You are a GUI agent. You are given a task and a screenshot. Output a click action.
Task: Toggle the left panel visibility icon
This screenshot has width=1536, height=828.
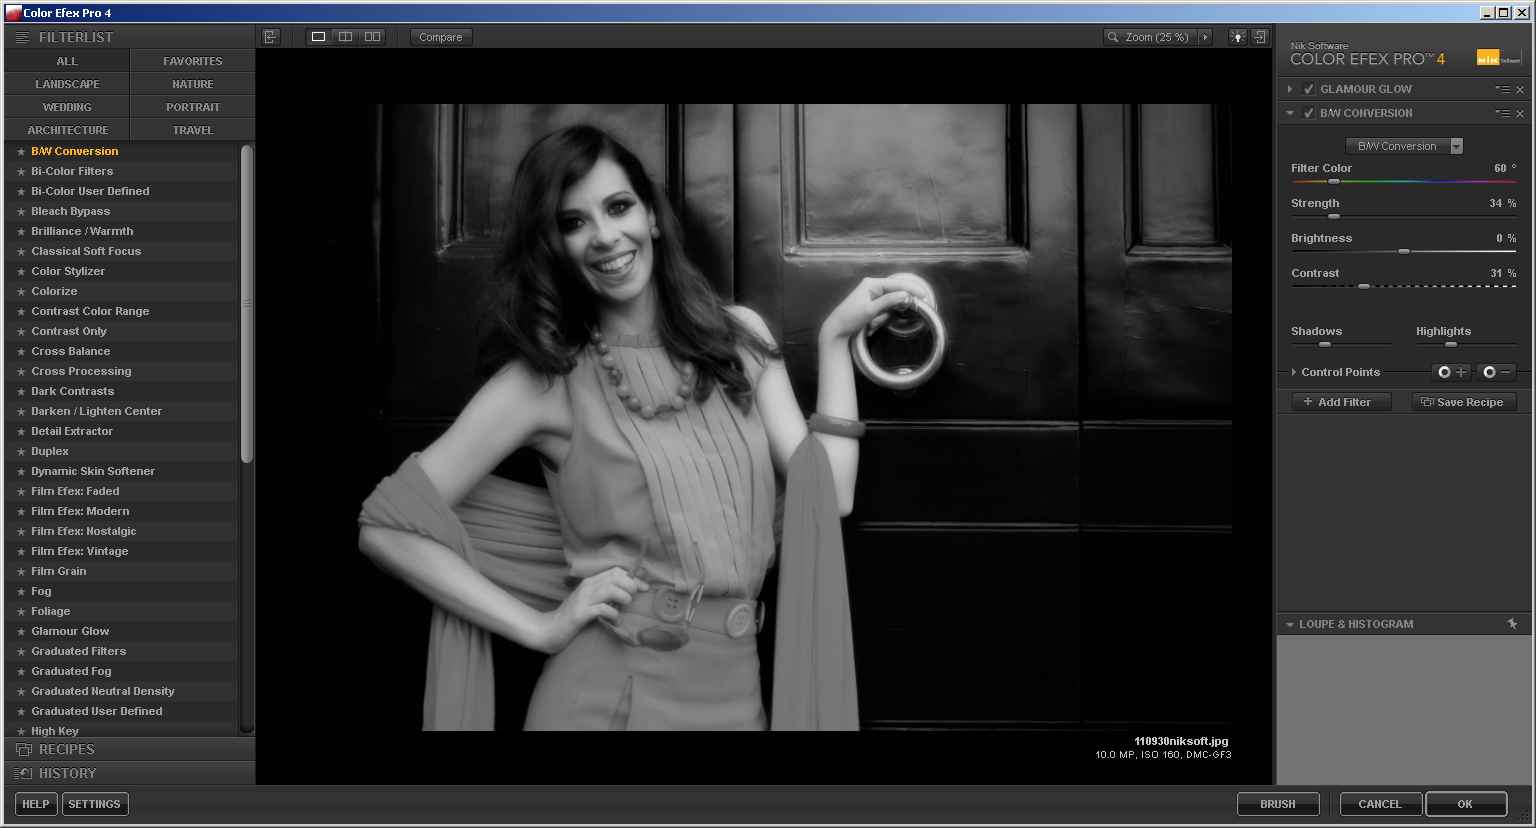[x=270, y=37]
